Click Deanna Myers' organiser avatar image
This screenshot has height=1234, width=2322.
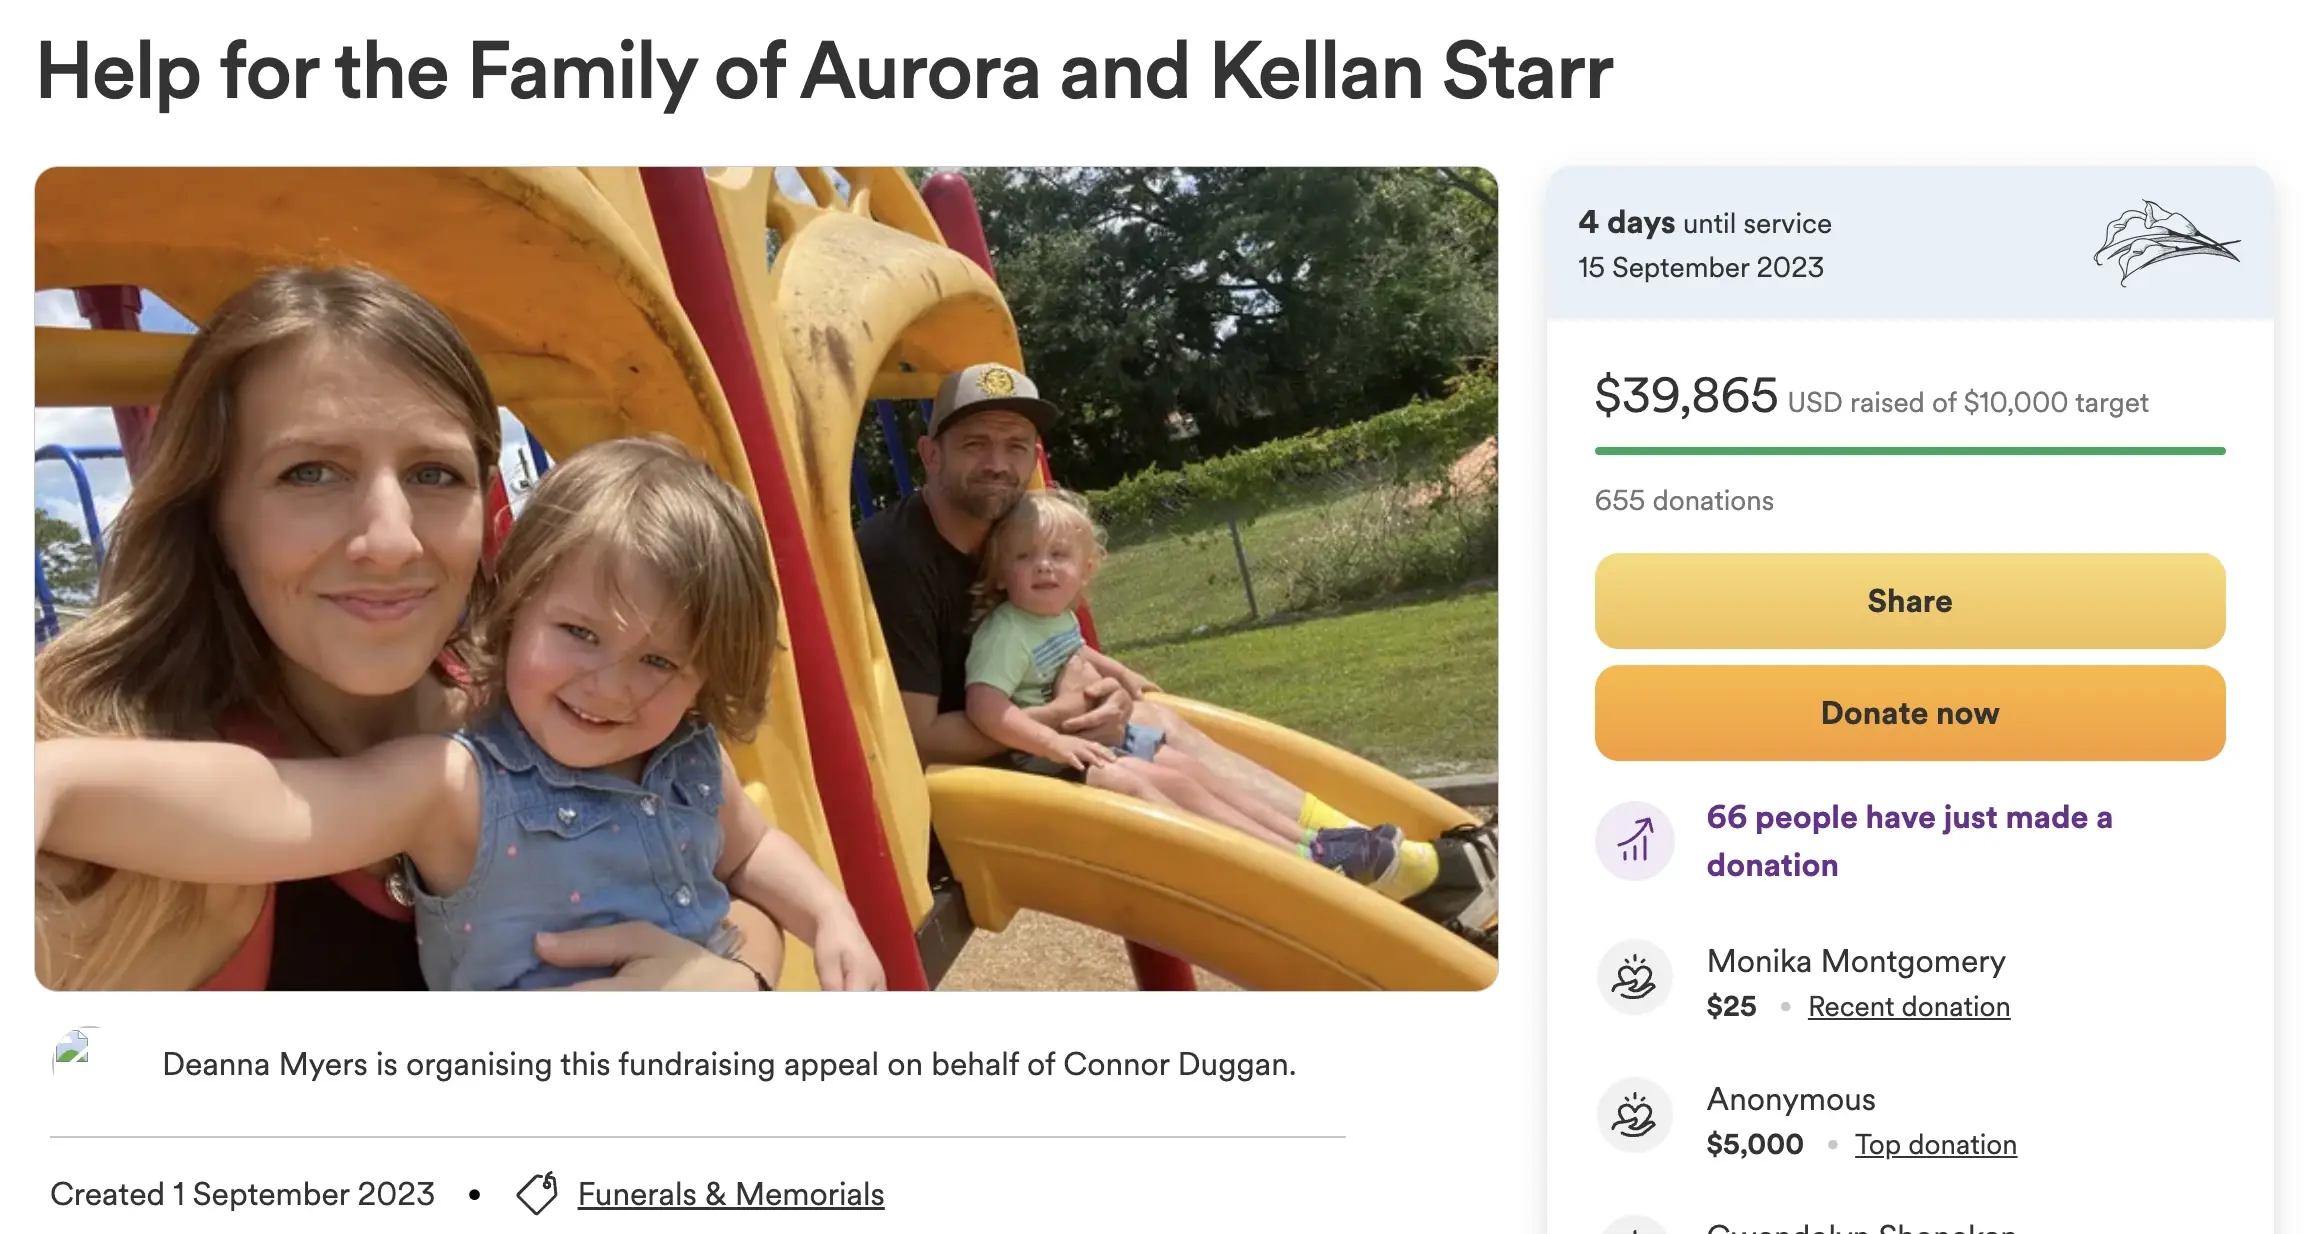click(x=74, y=1051)
